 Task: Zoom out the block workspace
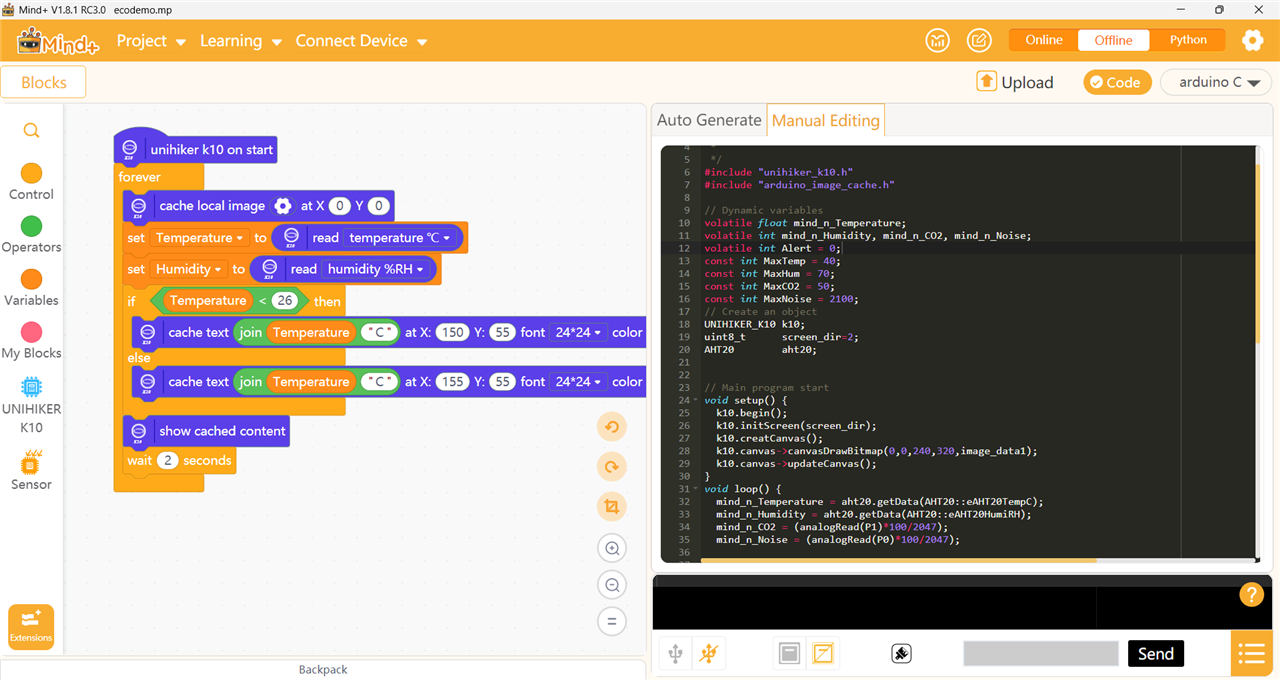pos(612,585)
